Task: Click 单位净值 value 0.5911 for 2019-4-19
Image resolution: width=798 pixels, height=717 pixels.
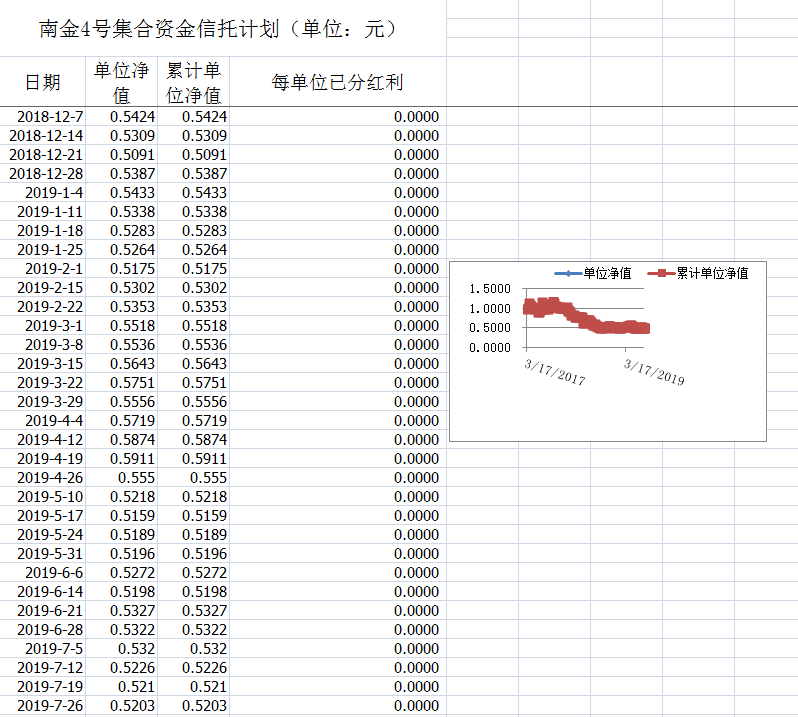Action: (122, 458)
